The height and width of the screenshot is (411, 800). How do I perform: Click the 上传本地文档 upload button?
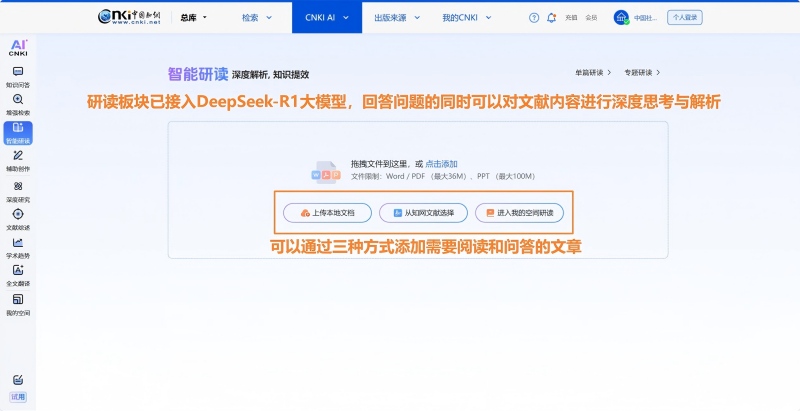[327, 213]
